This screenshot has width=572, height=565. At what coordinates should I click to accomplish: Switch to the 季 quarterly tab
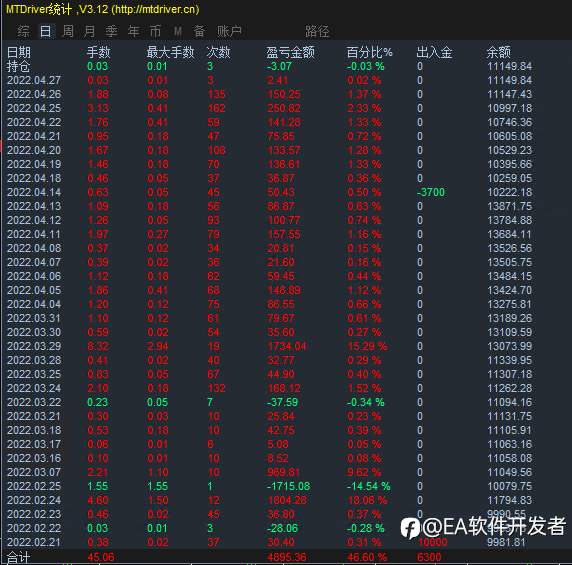click(112, 31)
